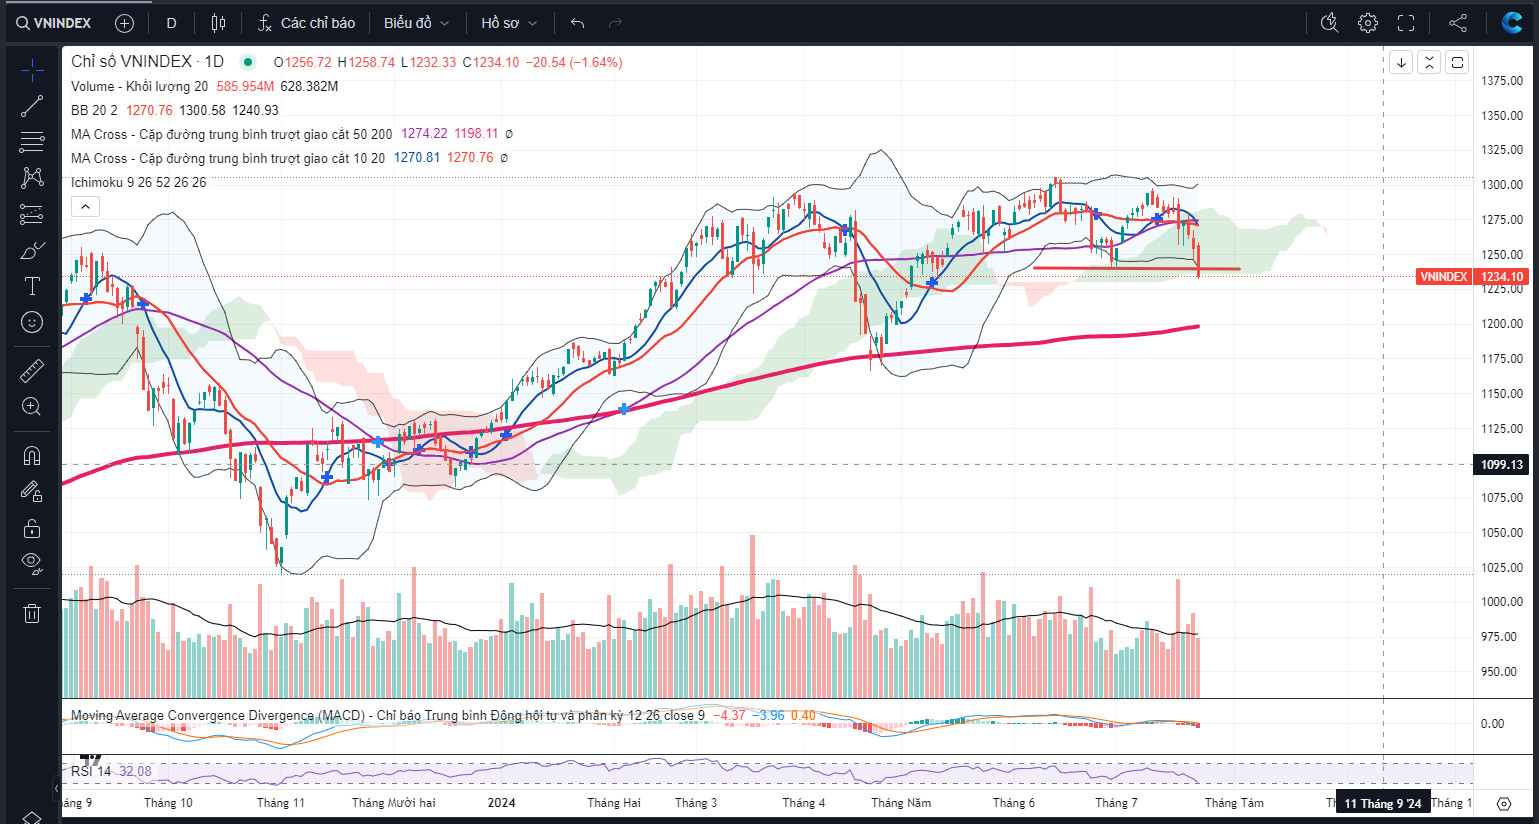Remove drawings with the trash icon
This screenshot has height=824, width=1539.
[x=32, y=613]
